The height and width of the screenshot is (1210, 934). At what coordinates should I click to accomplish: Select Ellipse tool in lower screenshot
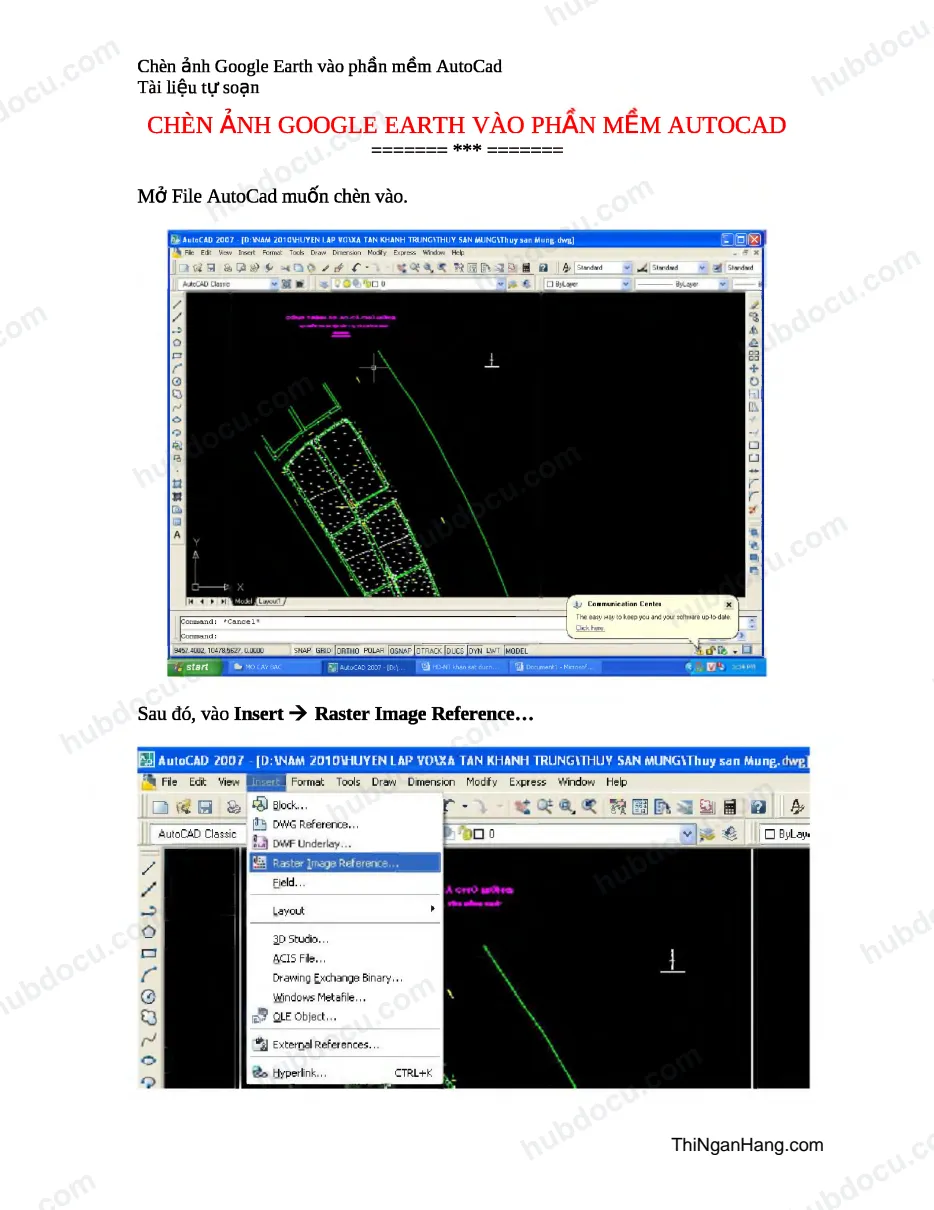(149, 1060)
